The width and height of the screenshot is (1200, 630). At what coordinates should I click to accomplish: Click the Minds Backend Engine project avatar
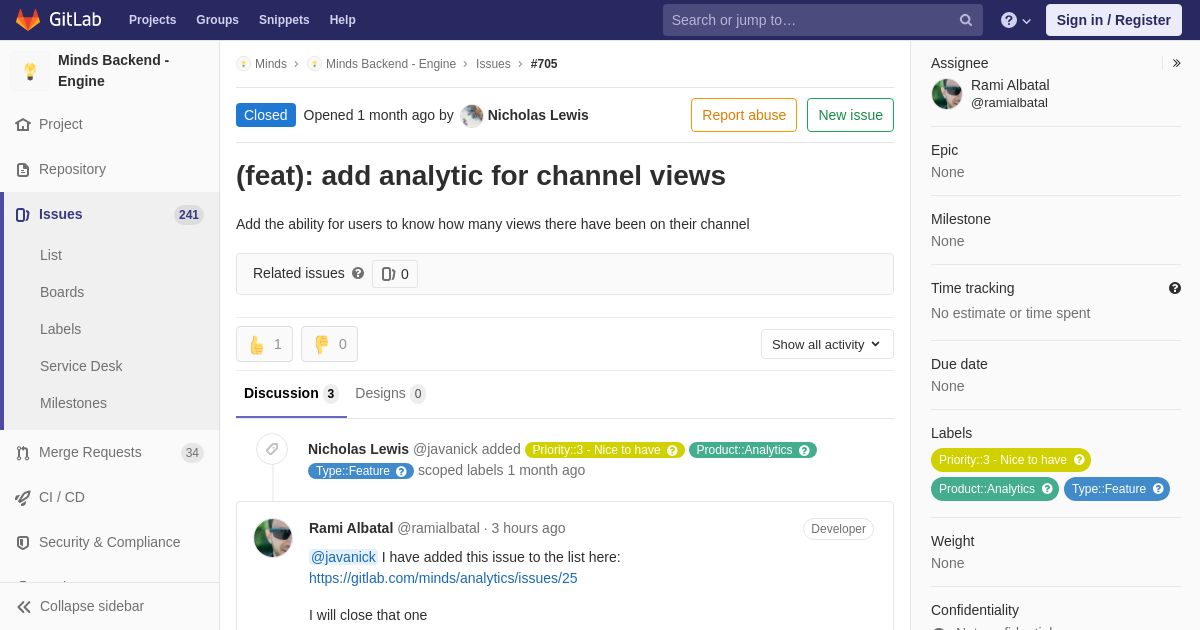coord(30,71)
